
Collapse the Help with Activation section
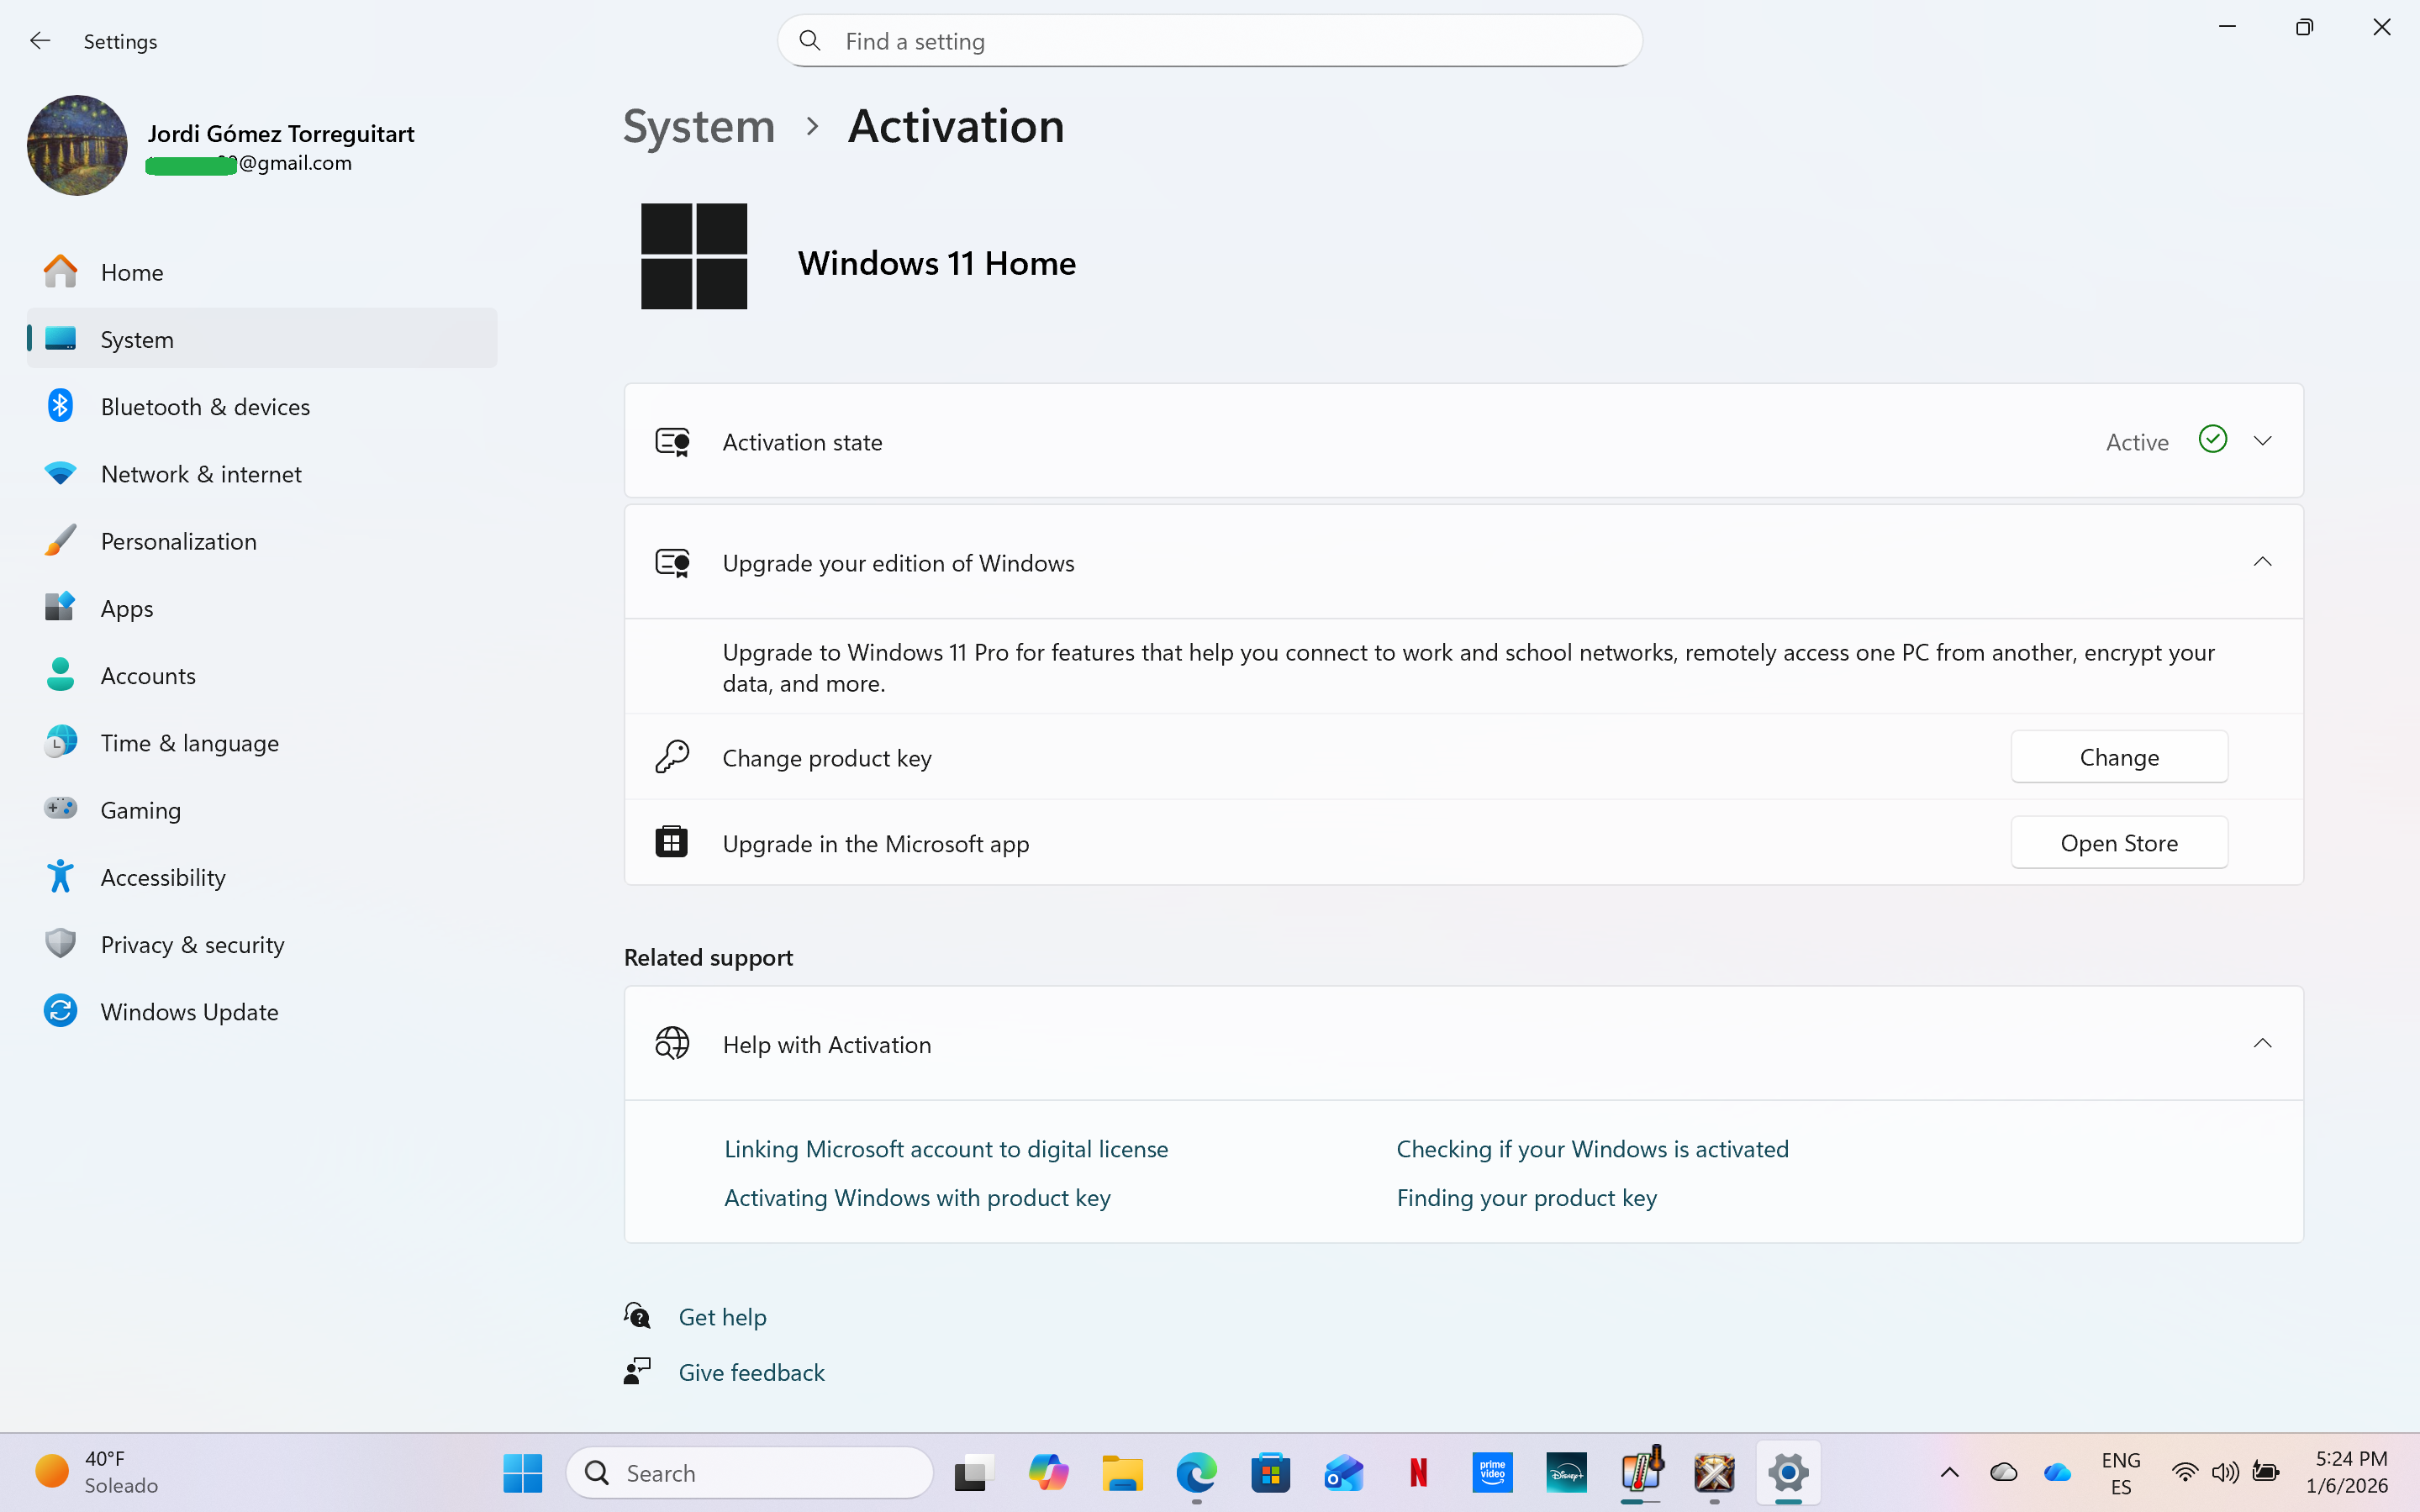2262,1043
